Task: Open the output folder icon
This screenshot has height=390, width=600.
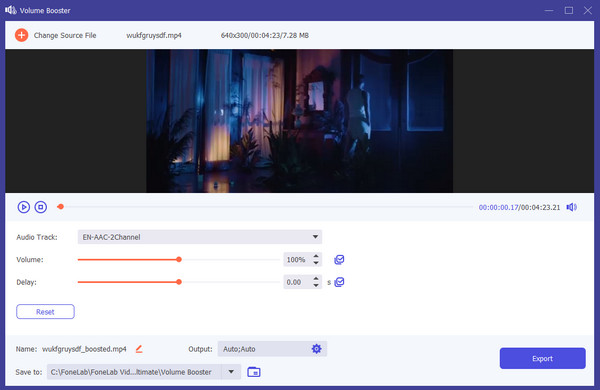Action: coord(254,372)
